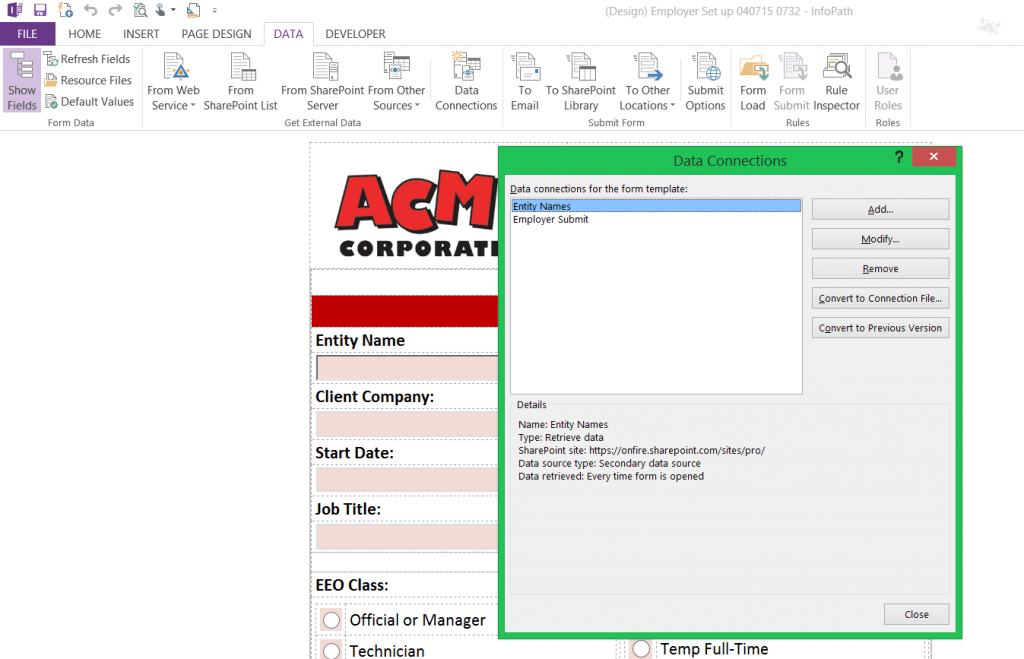The width and height of the screenshot is (1024, 659).
Task: Expand the quick access toolbar customize arrow
Action: point(215,10)
